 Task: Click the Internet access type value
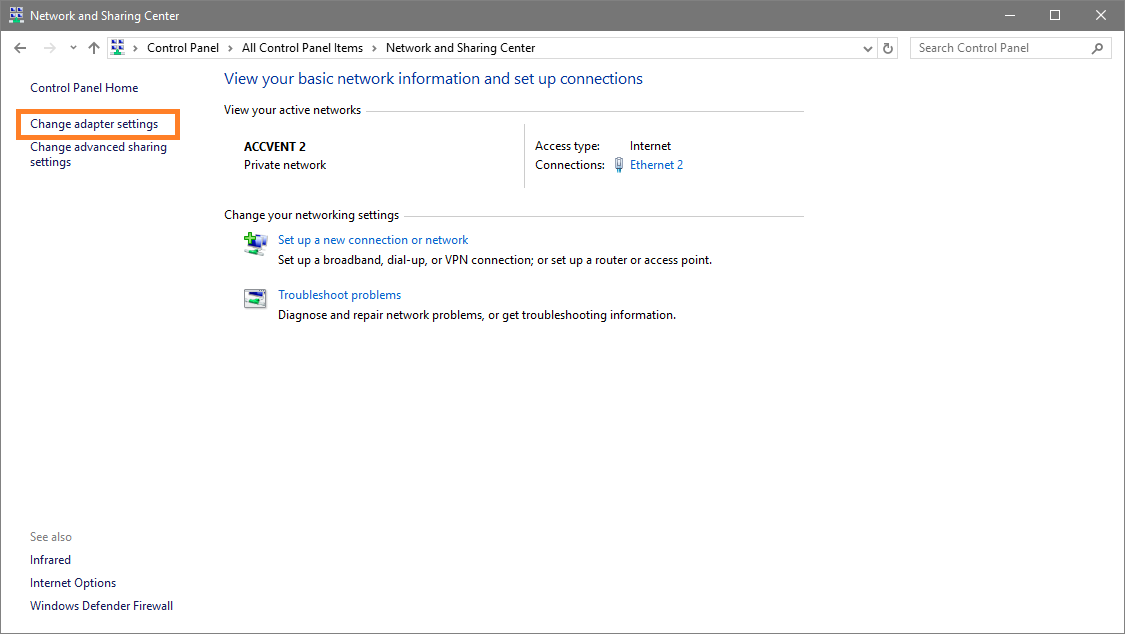pos(650,146)
